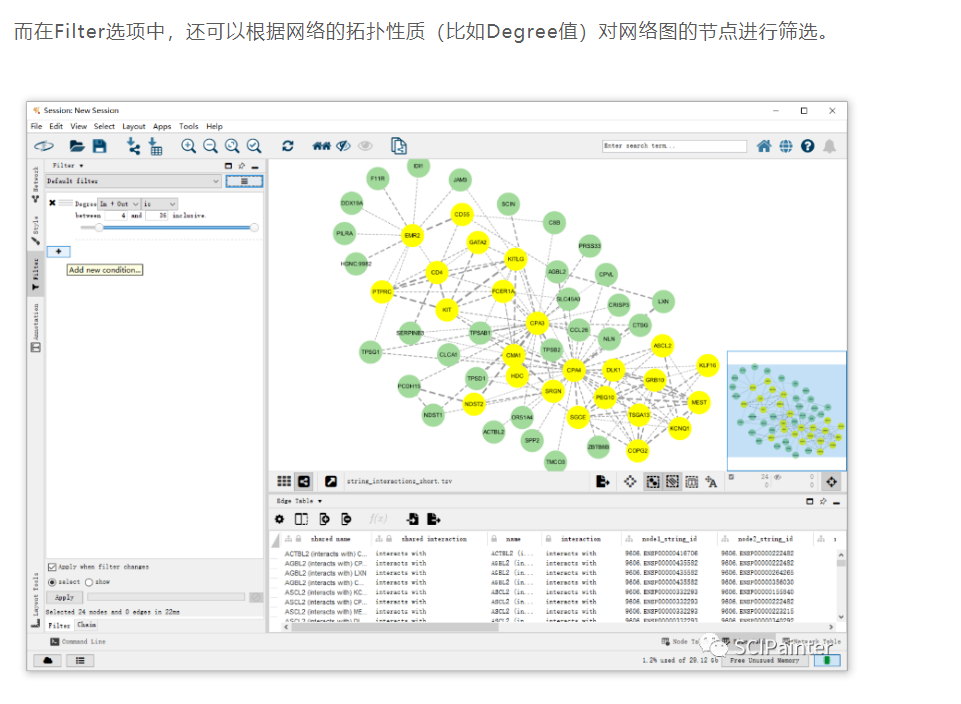Hide selected nodes and edges icon
This screenshot has height=704, width=961.
click(x=344, y=146)
